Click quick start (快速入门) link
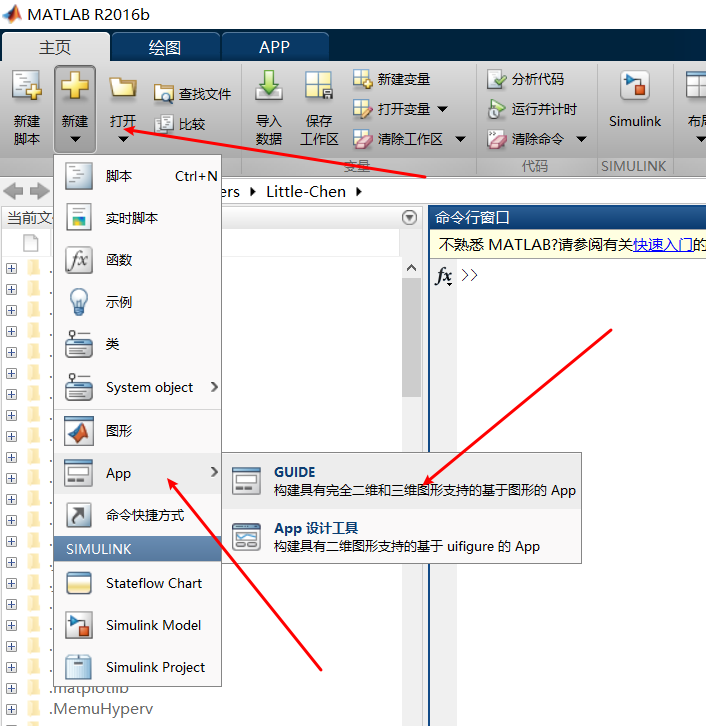The height and width of the screenshot is (726, 706). coord(662,244)
